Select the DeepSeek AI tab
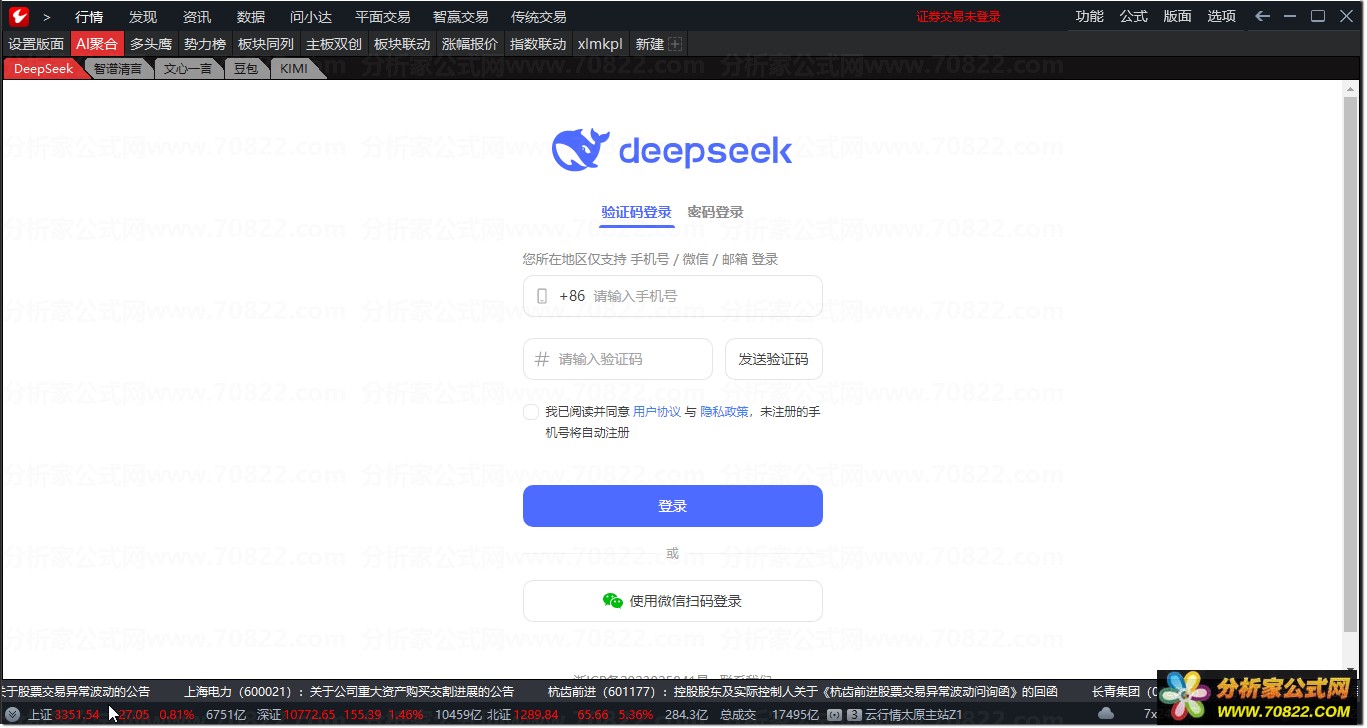Screen dimensions: 1367x728 point(43,69)
